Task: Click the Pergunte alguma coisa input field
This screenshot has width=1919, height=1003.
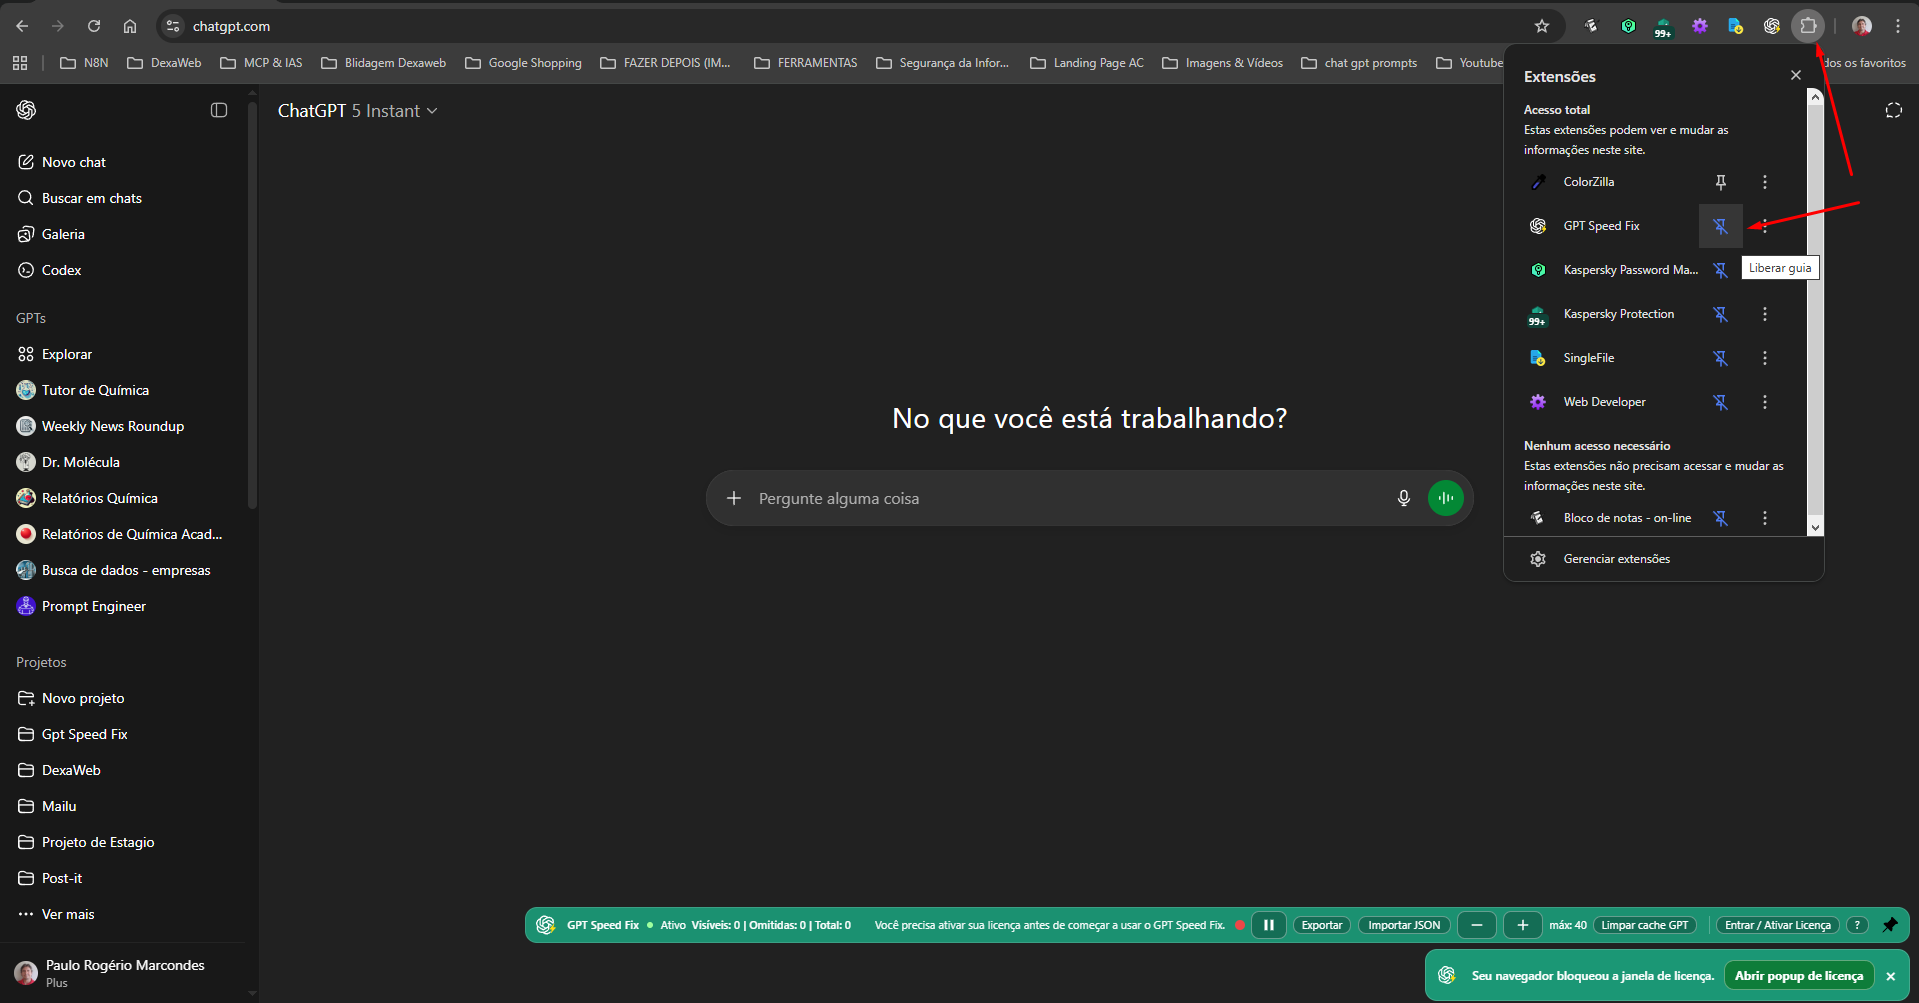Action: click(x=1000, y=497)
